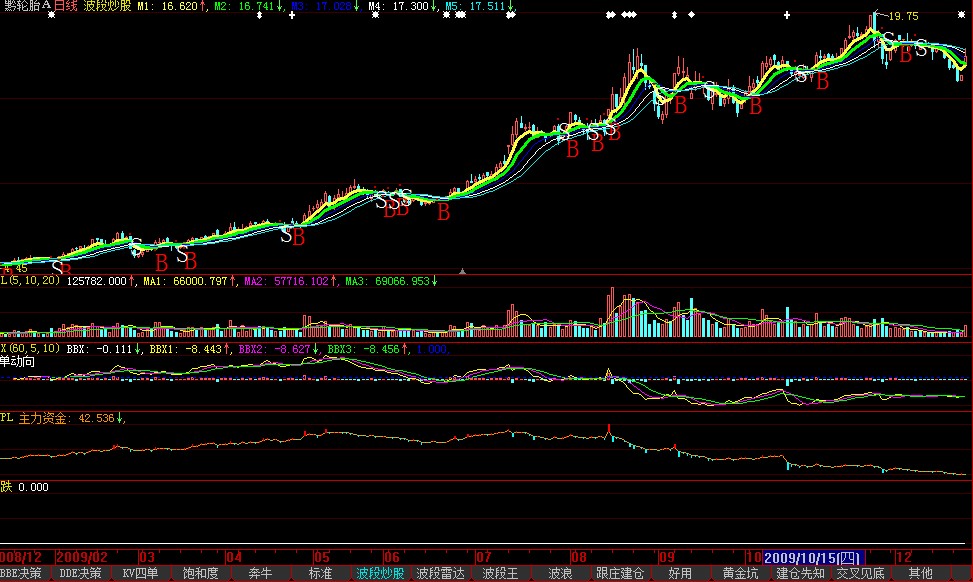Open the DDE决策 indicator tab

[x=81, y=574]
